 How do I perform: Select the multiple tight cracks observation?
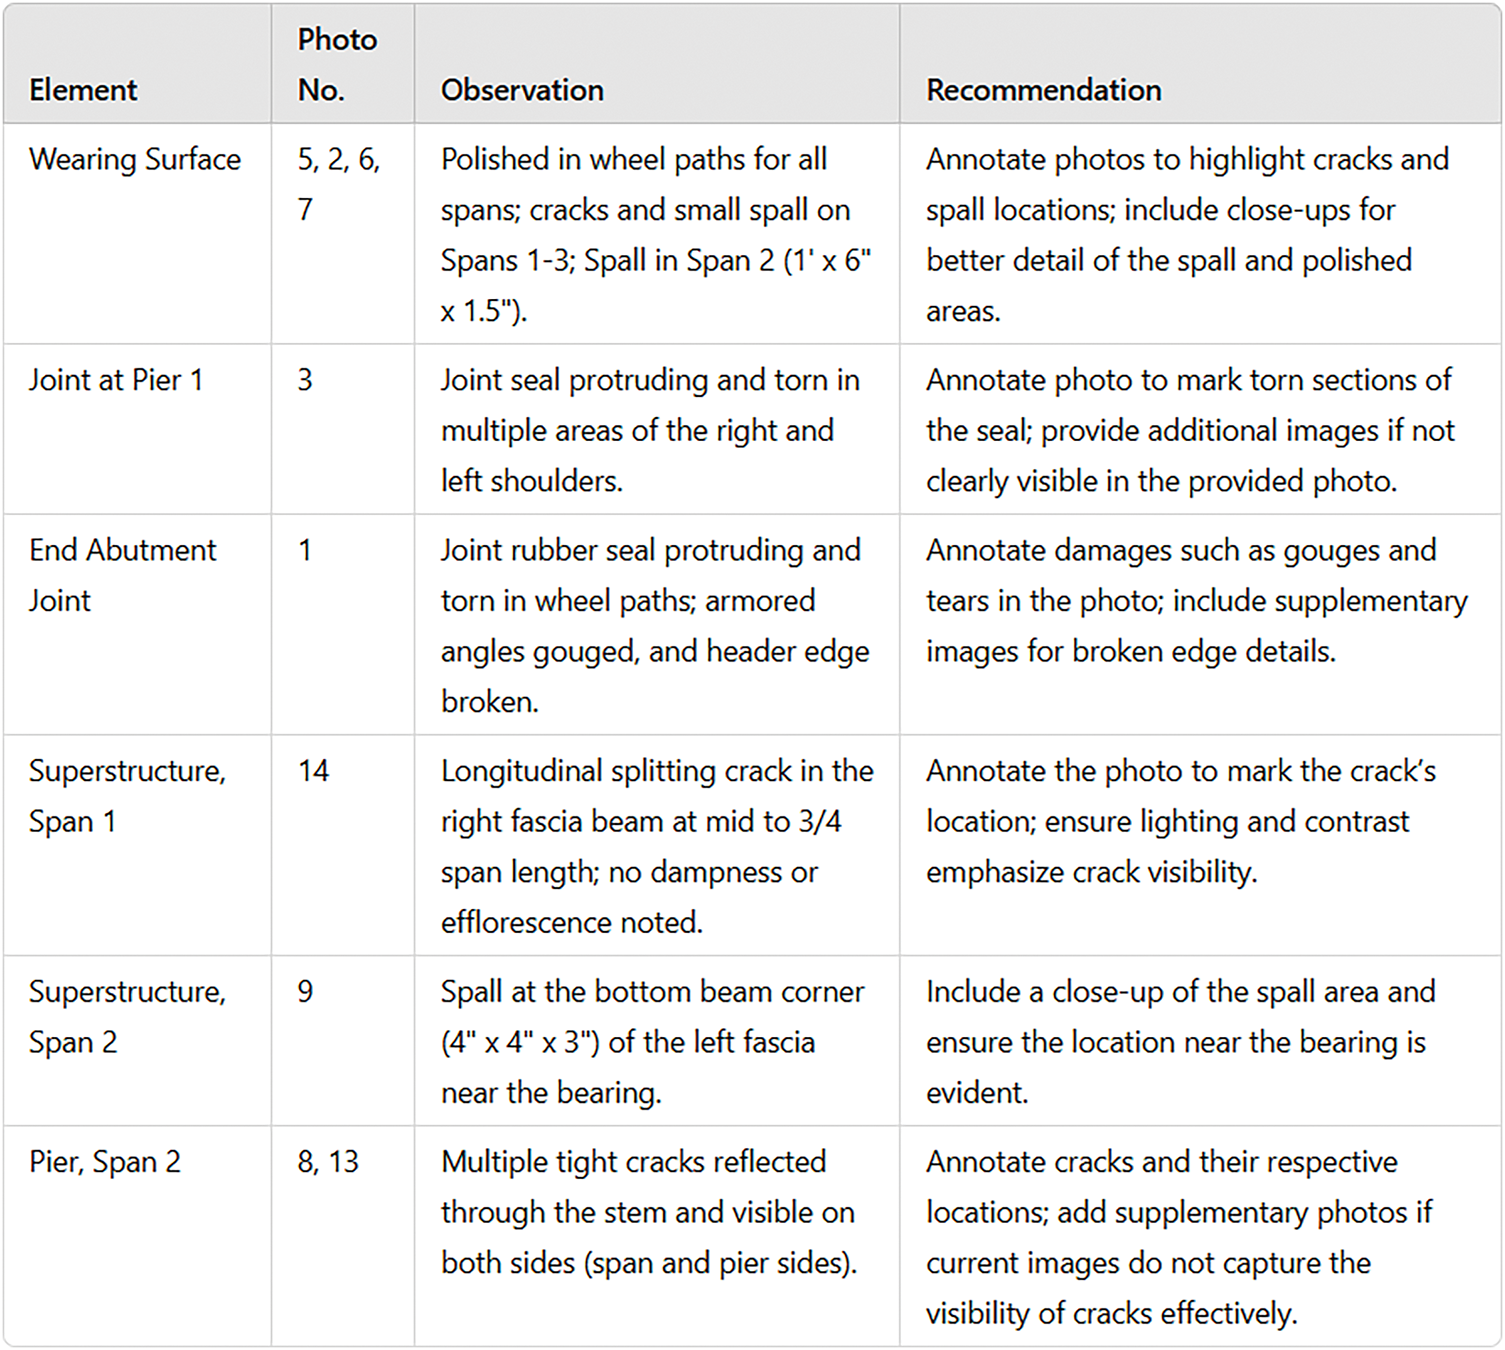648,1212
